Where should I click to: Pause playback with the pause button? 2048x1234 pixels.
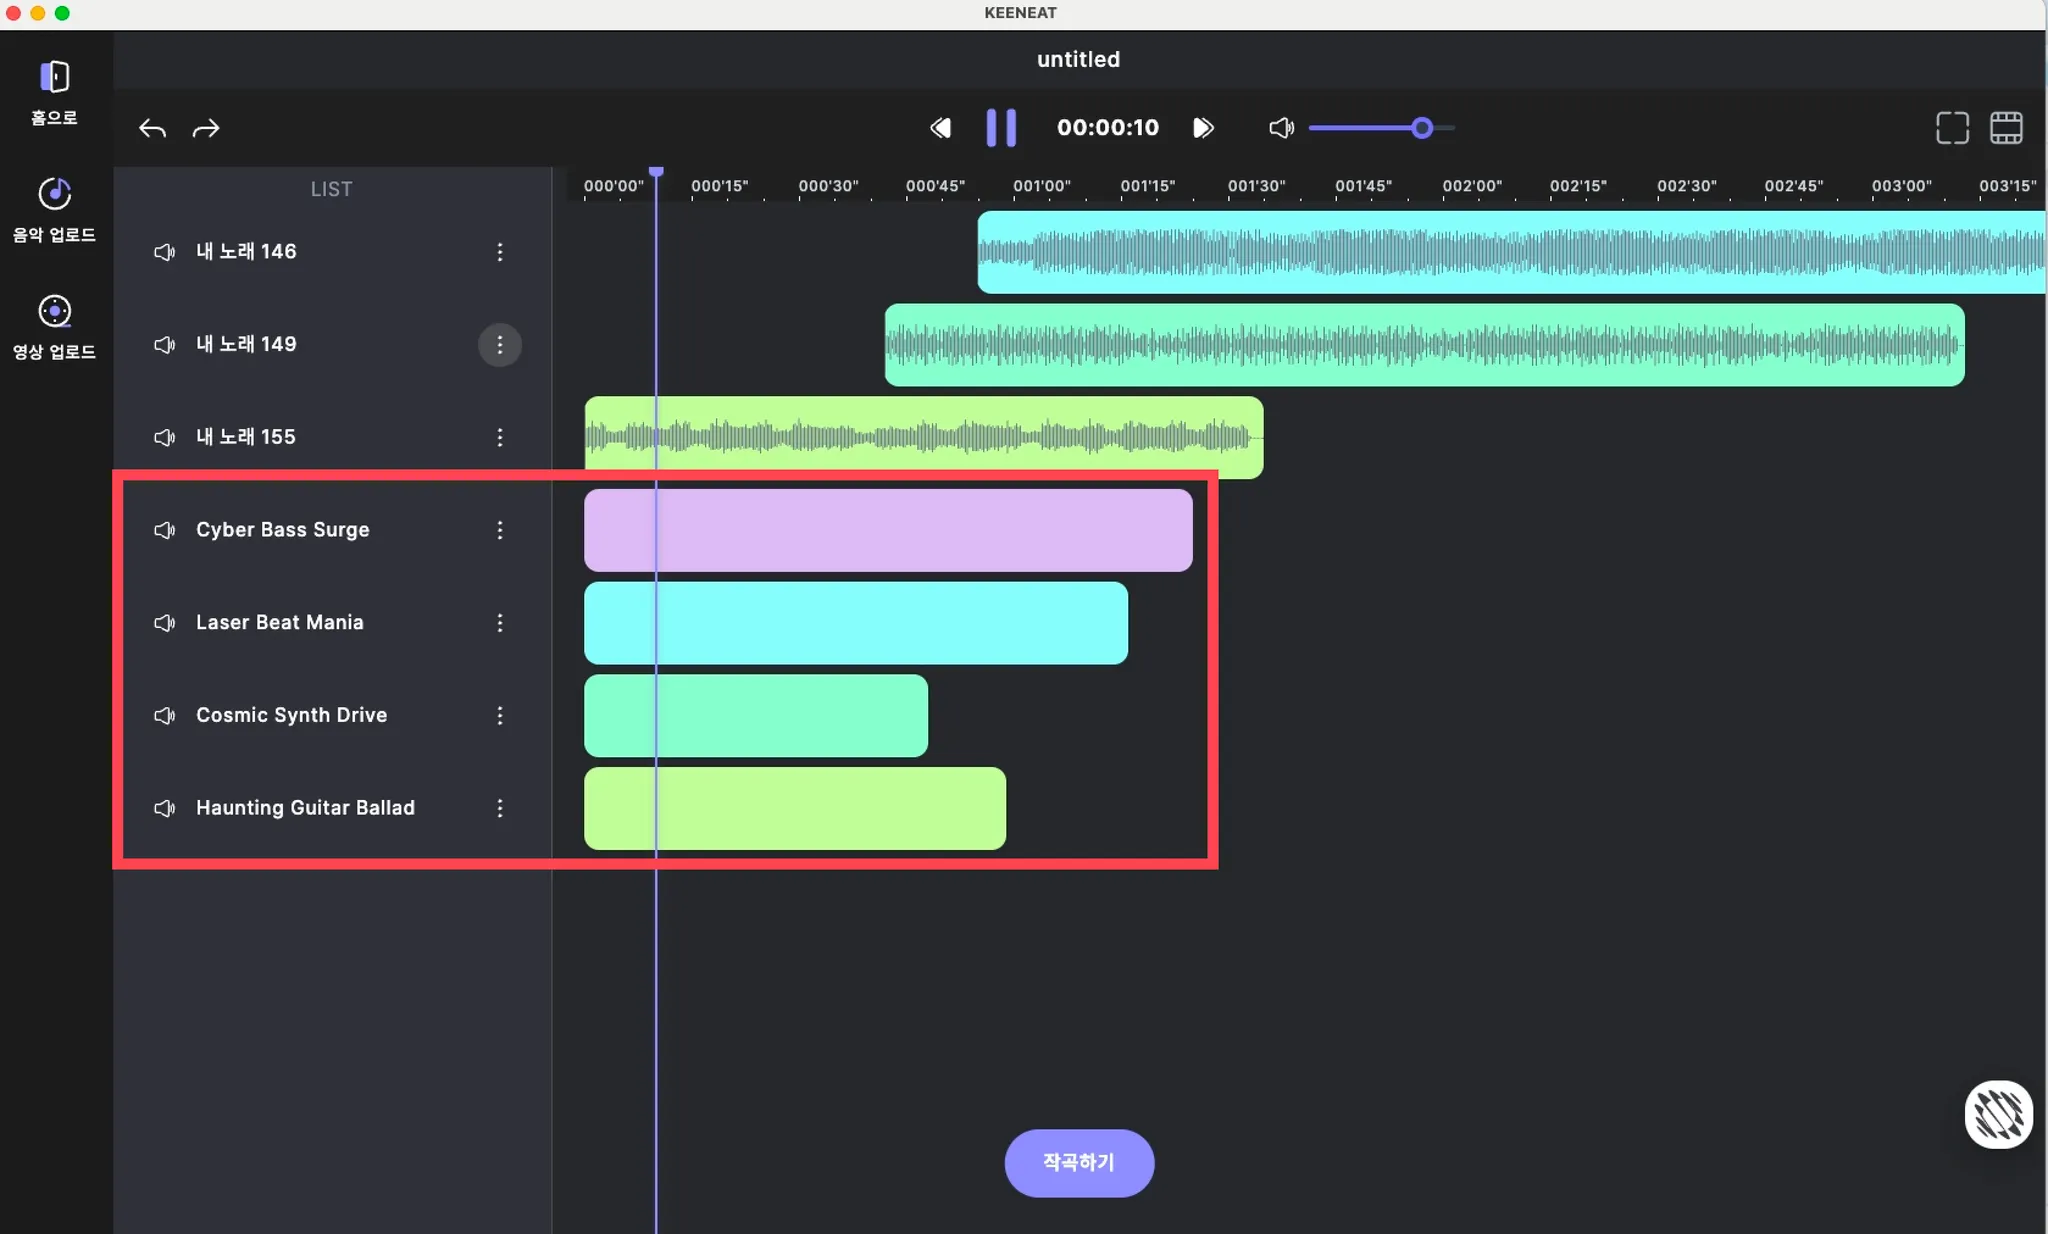[1001, 128]
